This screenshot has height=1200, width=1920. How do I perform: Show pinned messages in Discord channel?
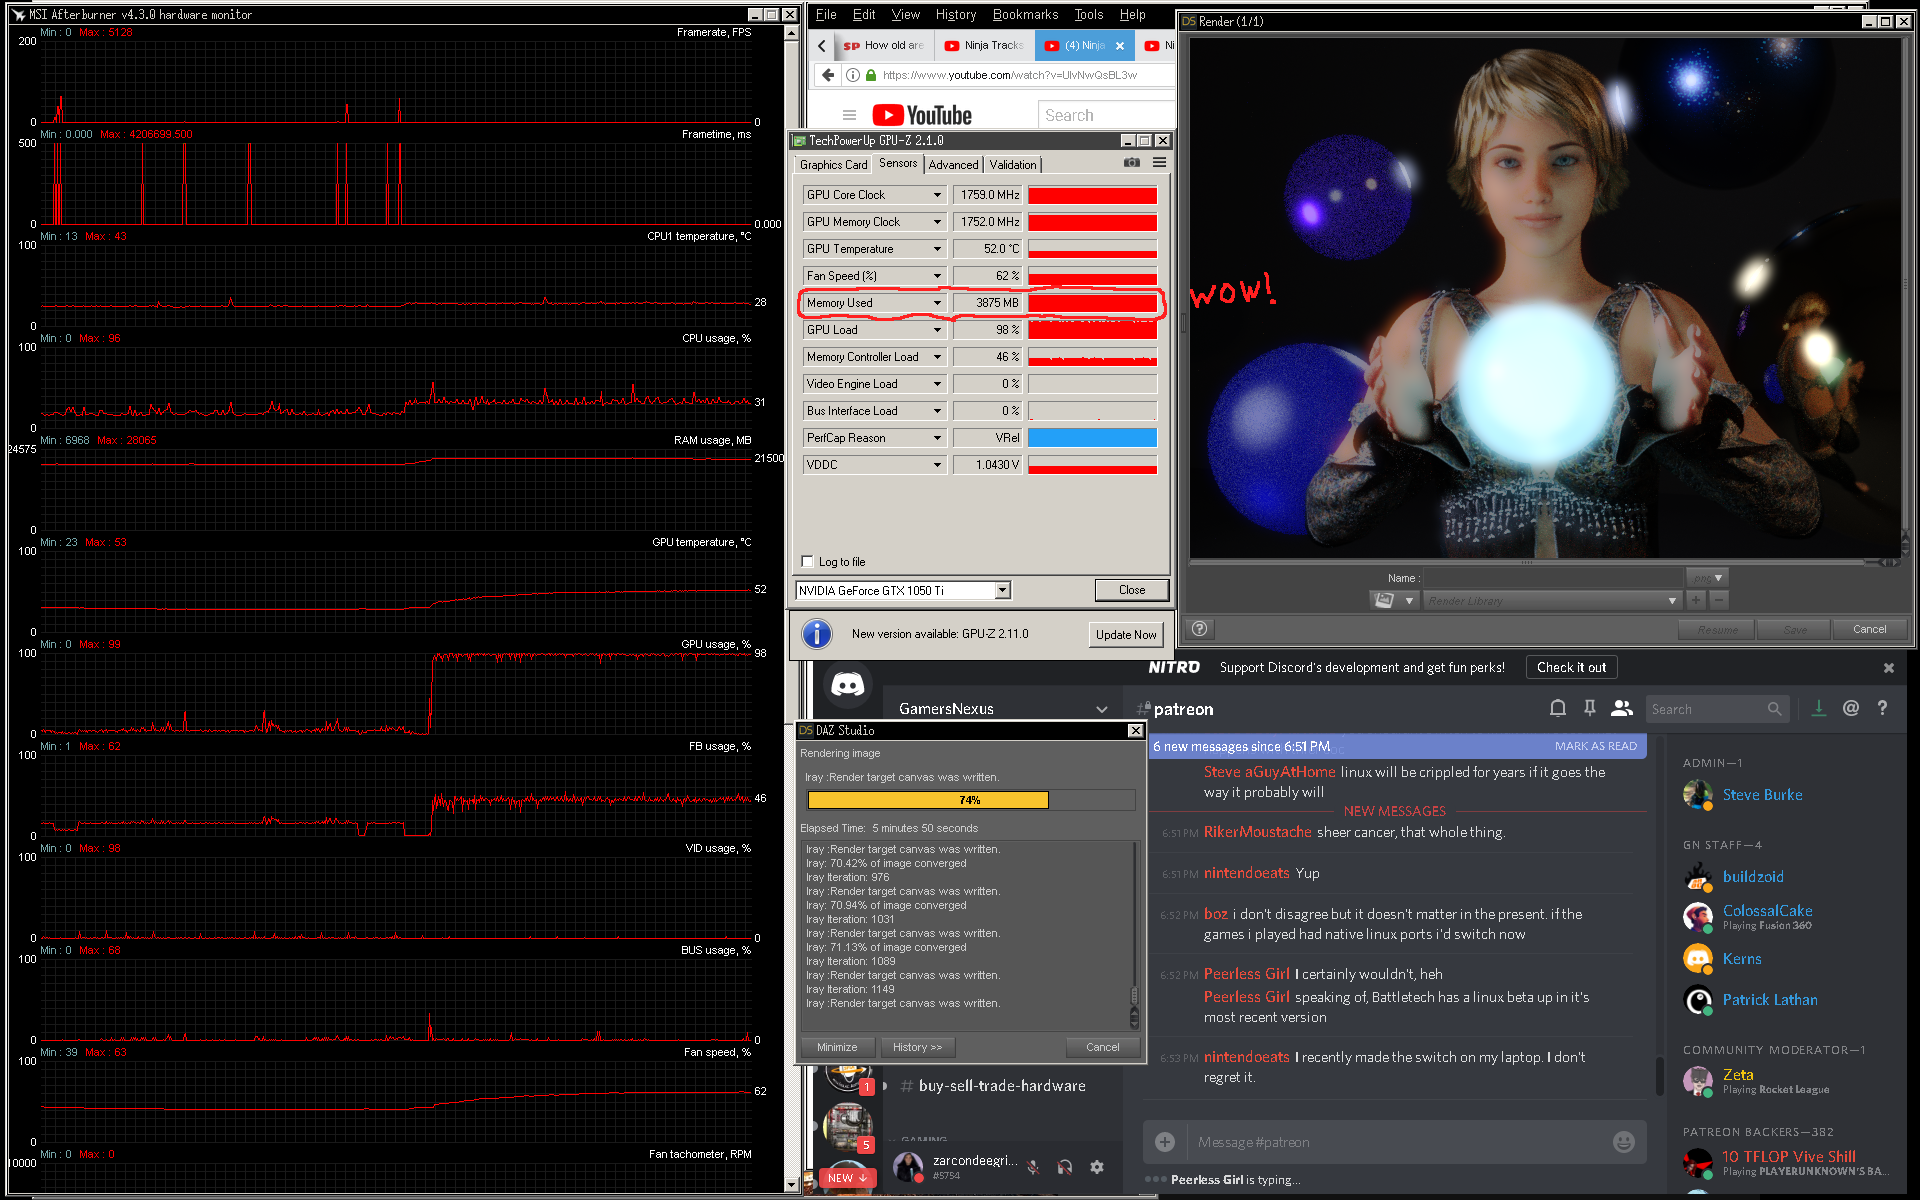tap(1589, 709)
